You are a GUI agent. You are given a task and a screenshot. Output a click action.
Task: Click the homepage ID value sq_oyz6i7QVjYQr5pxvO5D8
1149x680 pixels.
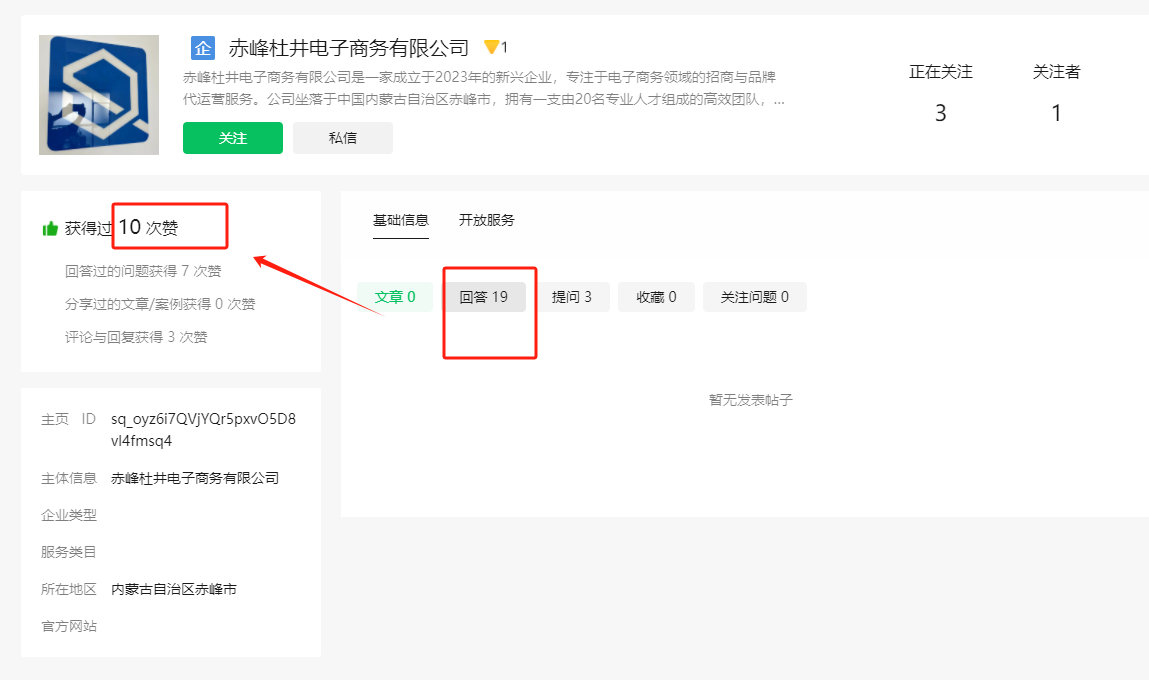203,429
